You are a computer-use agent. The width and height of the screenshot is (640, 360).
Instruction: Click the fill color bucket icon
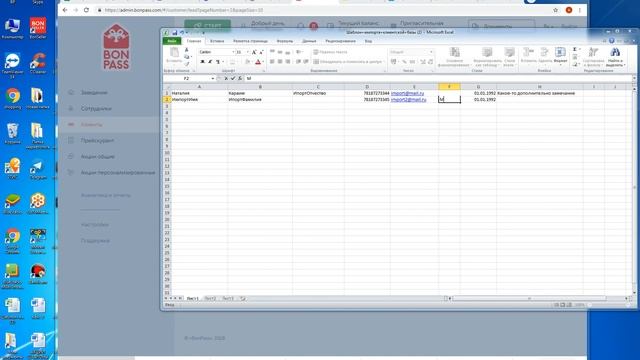tap(247, 62)
